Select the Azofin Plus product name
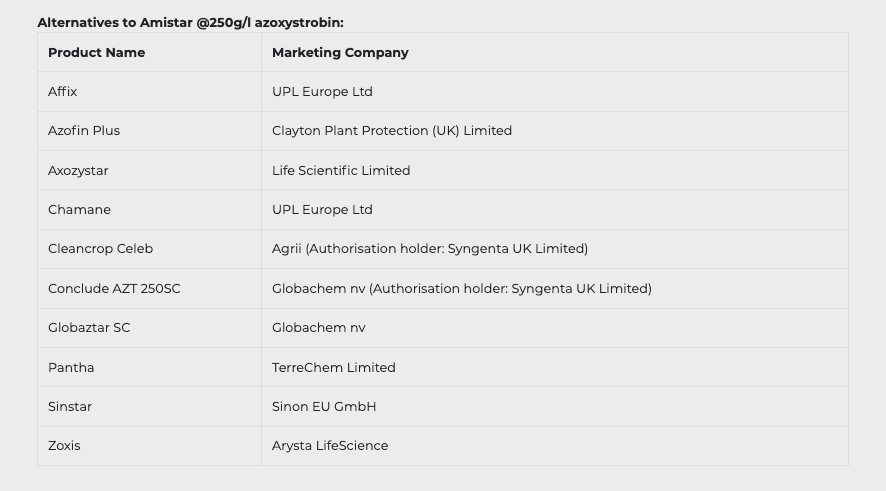Image resolution: width=886 pixels, height=491 pixels. click(84, 130)
